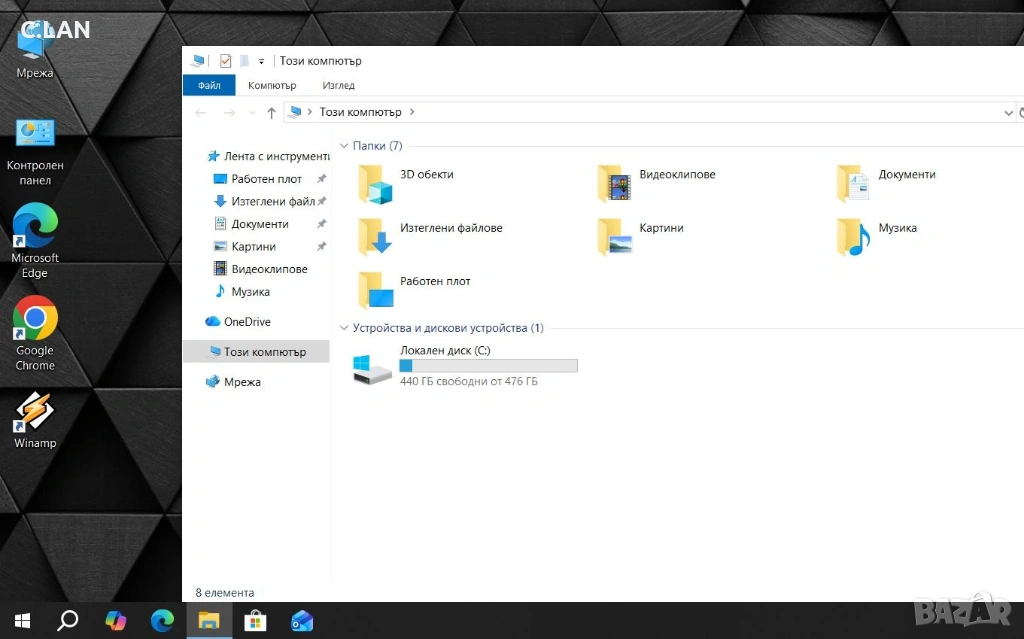Open the 3D обекти folder

click(377, 183)
